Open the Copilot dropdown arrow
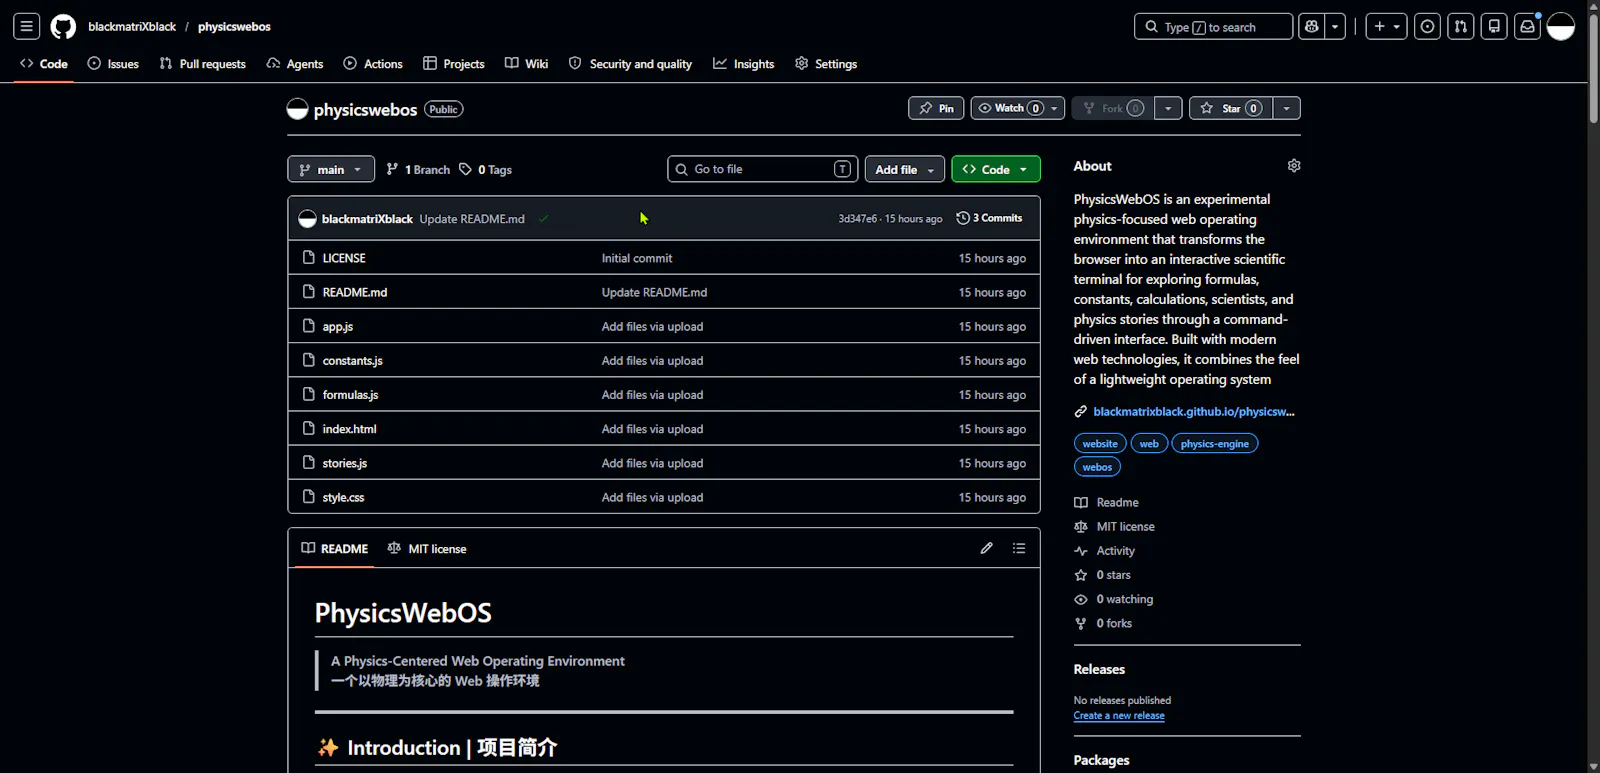This screenshot has height=773, width=1600. [x=1335, y=27]
